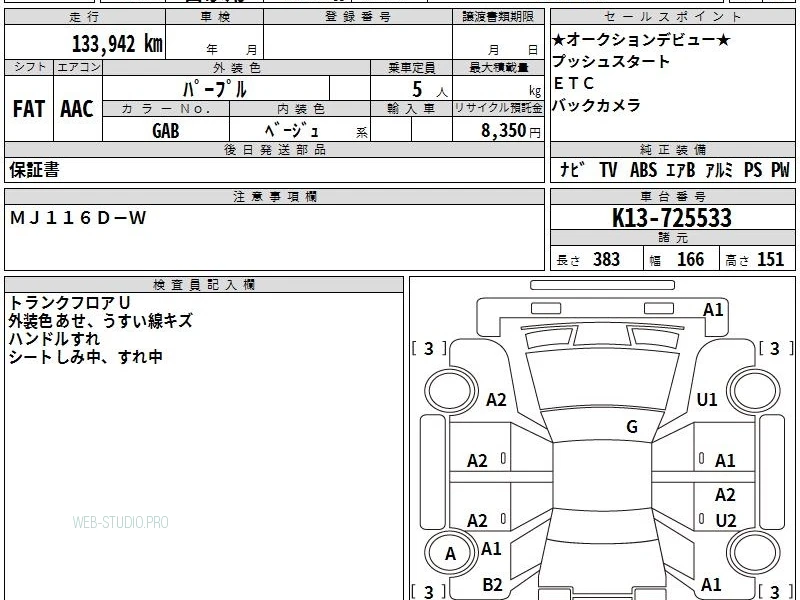Click the ナビ equipment label
The height and width of the screenshot is (600, 800).
572,169
